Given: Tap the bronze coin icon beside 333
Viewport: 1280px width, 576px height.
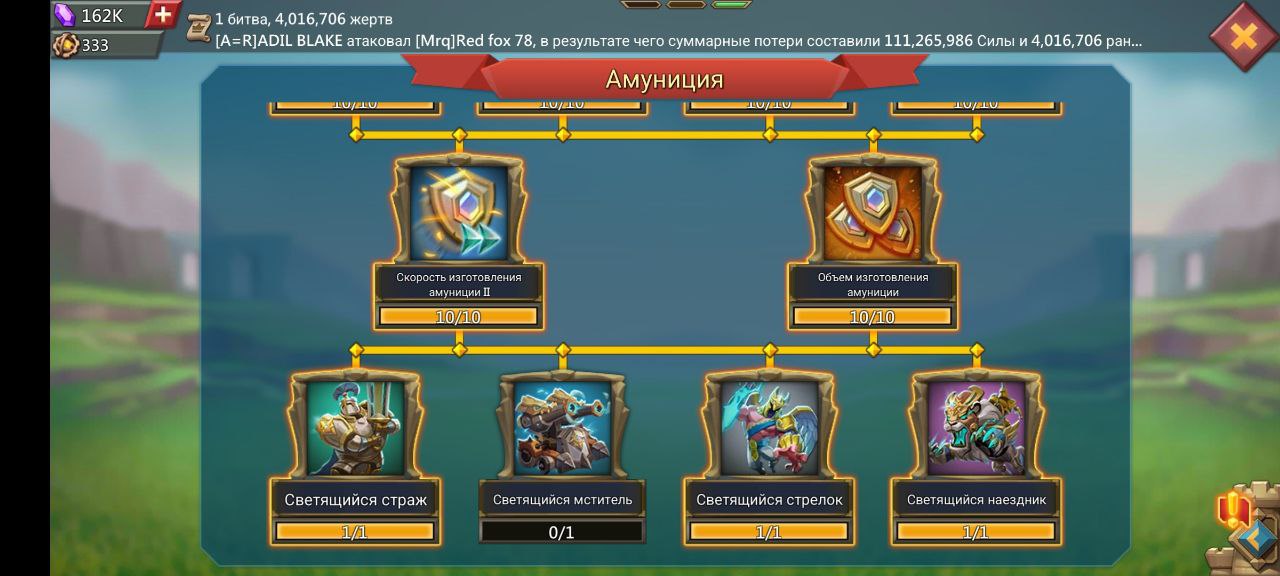Looking at the screenshot, I should [x=66, y=45].
